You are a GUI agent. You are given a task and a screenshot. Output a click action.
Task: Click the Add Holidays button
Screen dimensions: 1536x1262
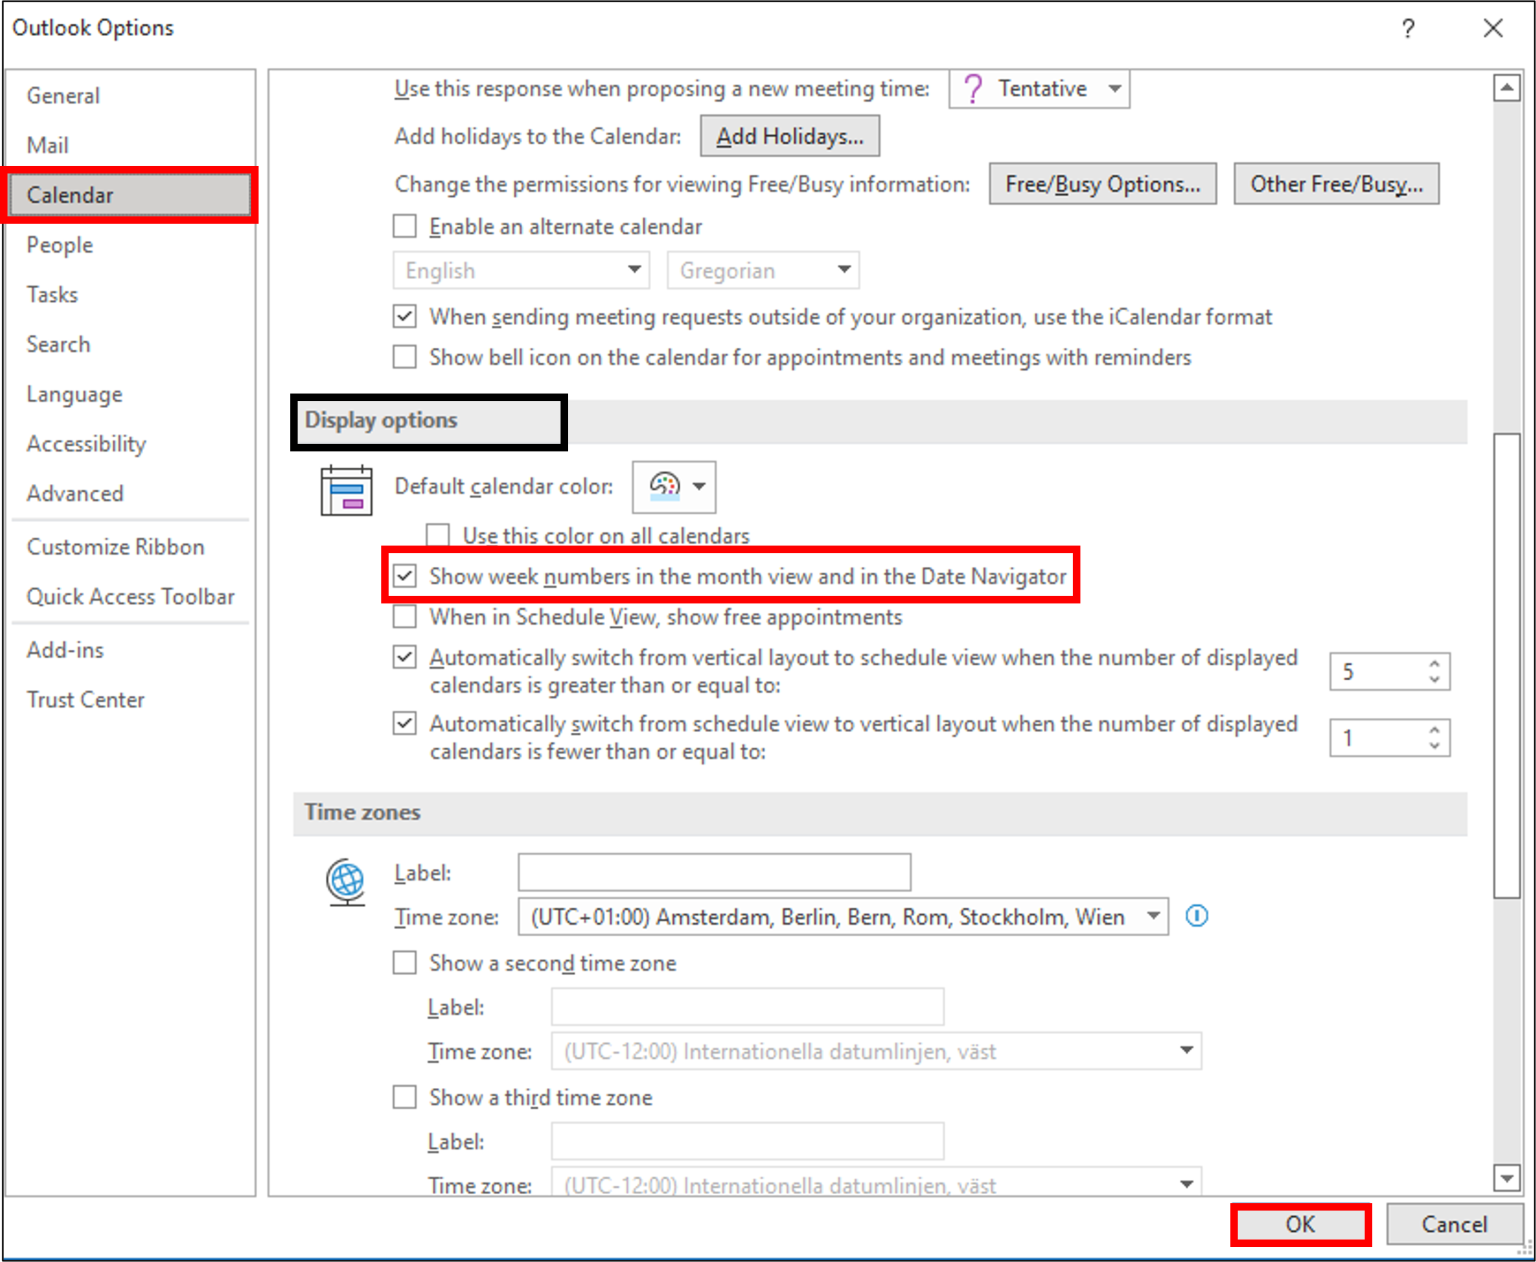point(789,136)
